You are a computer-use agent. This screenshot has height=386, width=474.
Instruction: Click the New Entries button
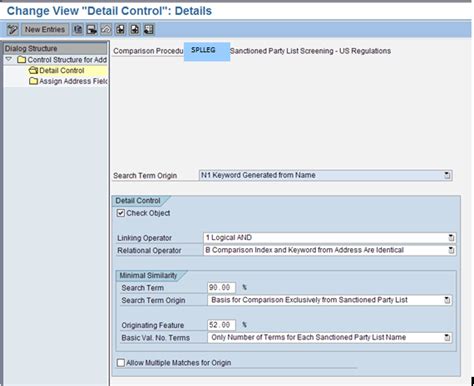[45, 30]
